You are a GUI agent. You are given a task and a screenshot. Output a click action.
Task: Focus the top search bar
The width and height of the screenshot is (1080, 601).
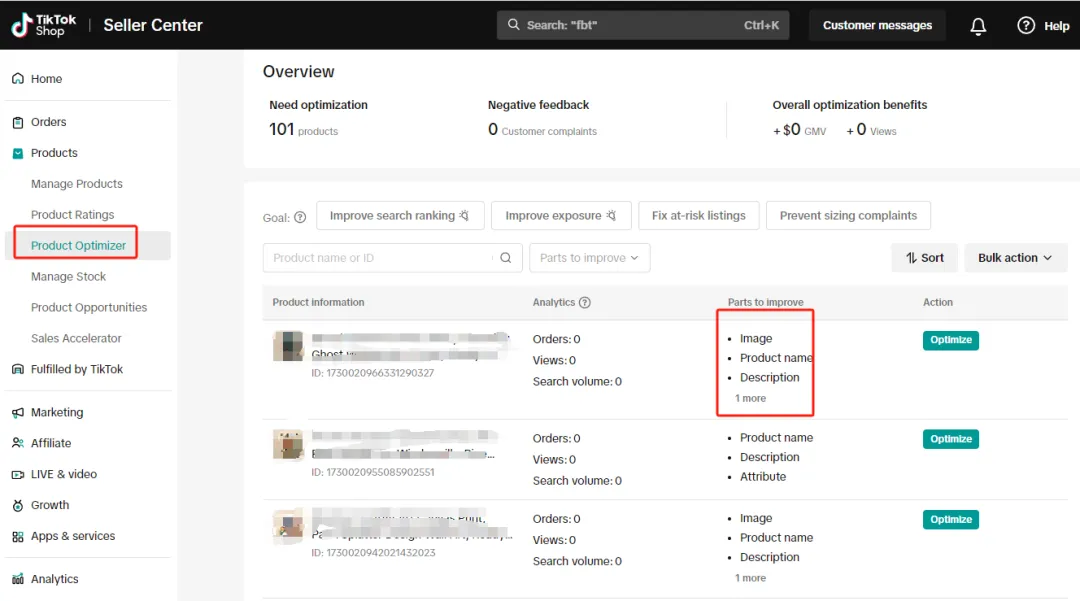(643, 25)
